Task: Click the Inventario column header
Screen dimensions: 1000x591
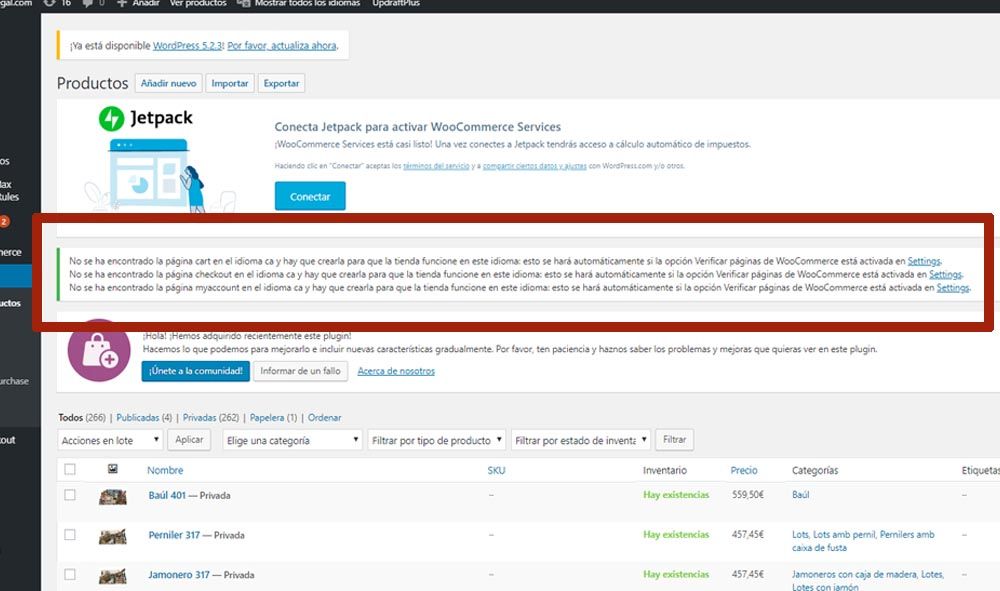Action: coord(665,470)
